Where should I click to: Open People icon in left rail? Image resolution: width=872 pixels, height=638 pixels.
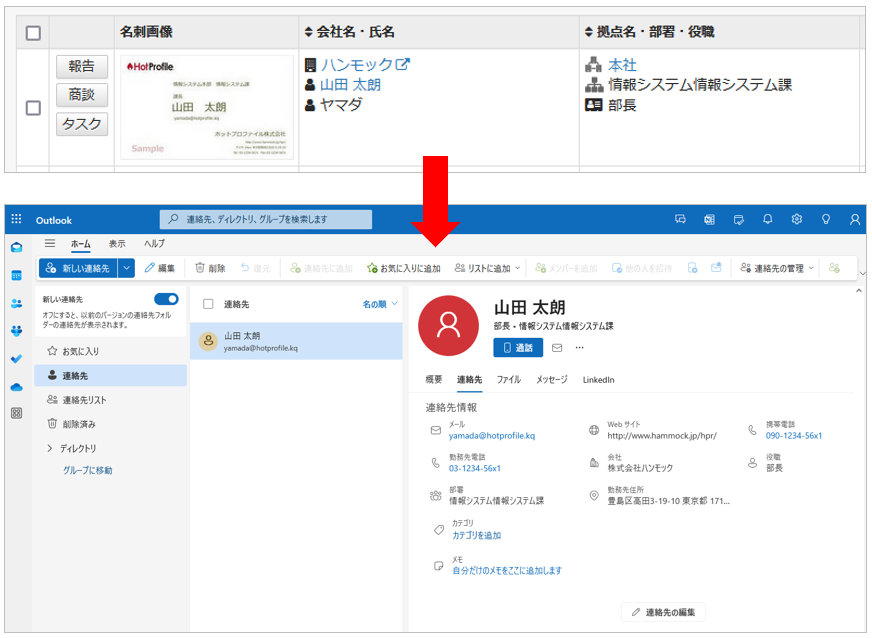17,304
